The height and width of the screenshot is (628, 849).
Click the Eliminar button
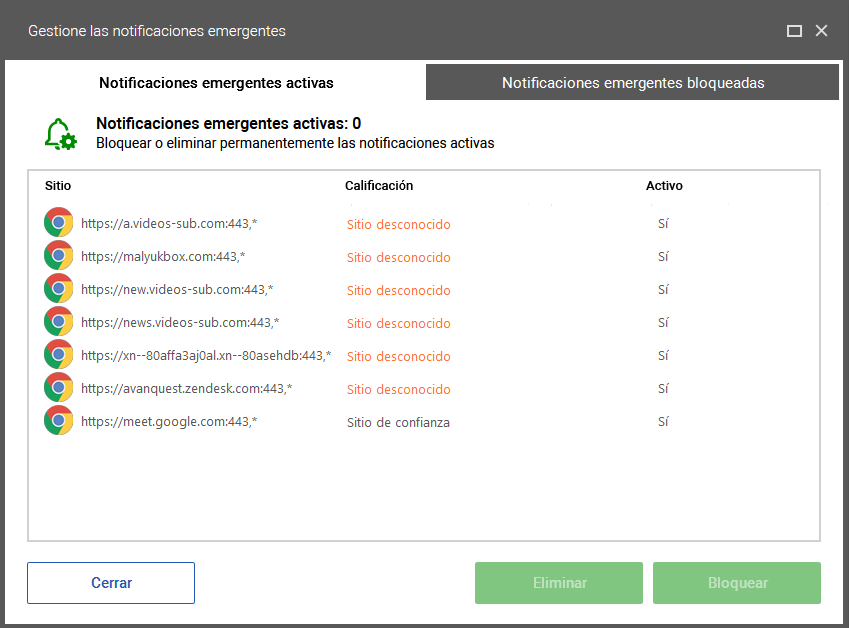tap(559, 583)
